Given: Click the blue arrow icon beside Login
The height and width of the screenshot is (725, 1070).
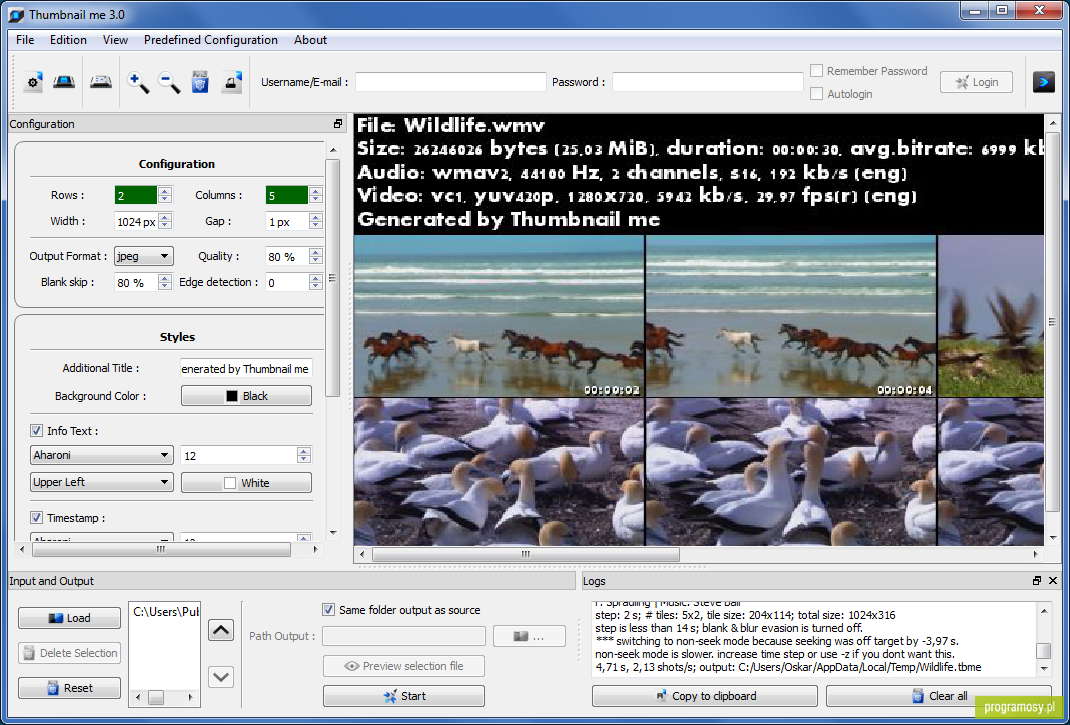Looking at the screenshot, I should (x=1043, y=82).
